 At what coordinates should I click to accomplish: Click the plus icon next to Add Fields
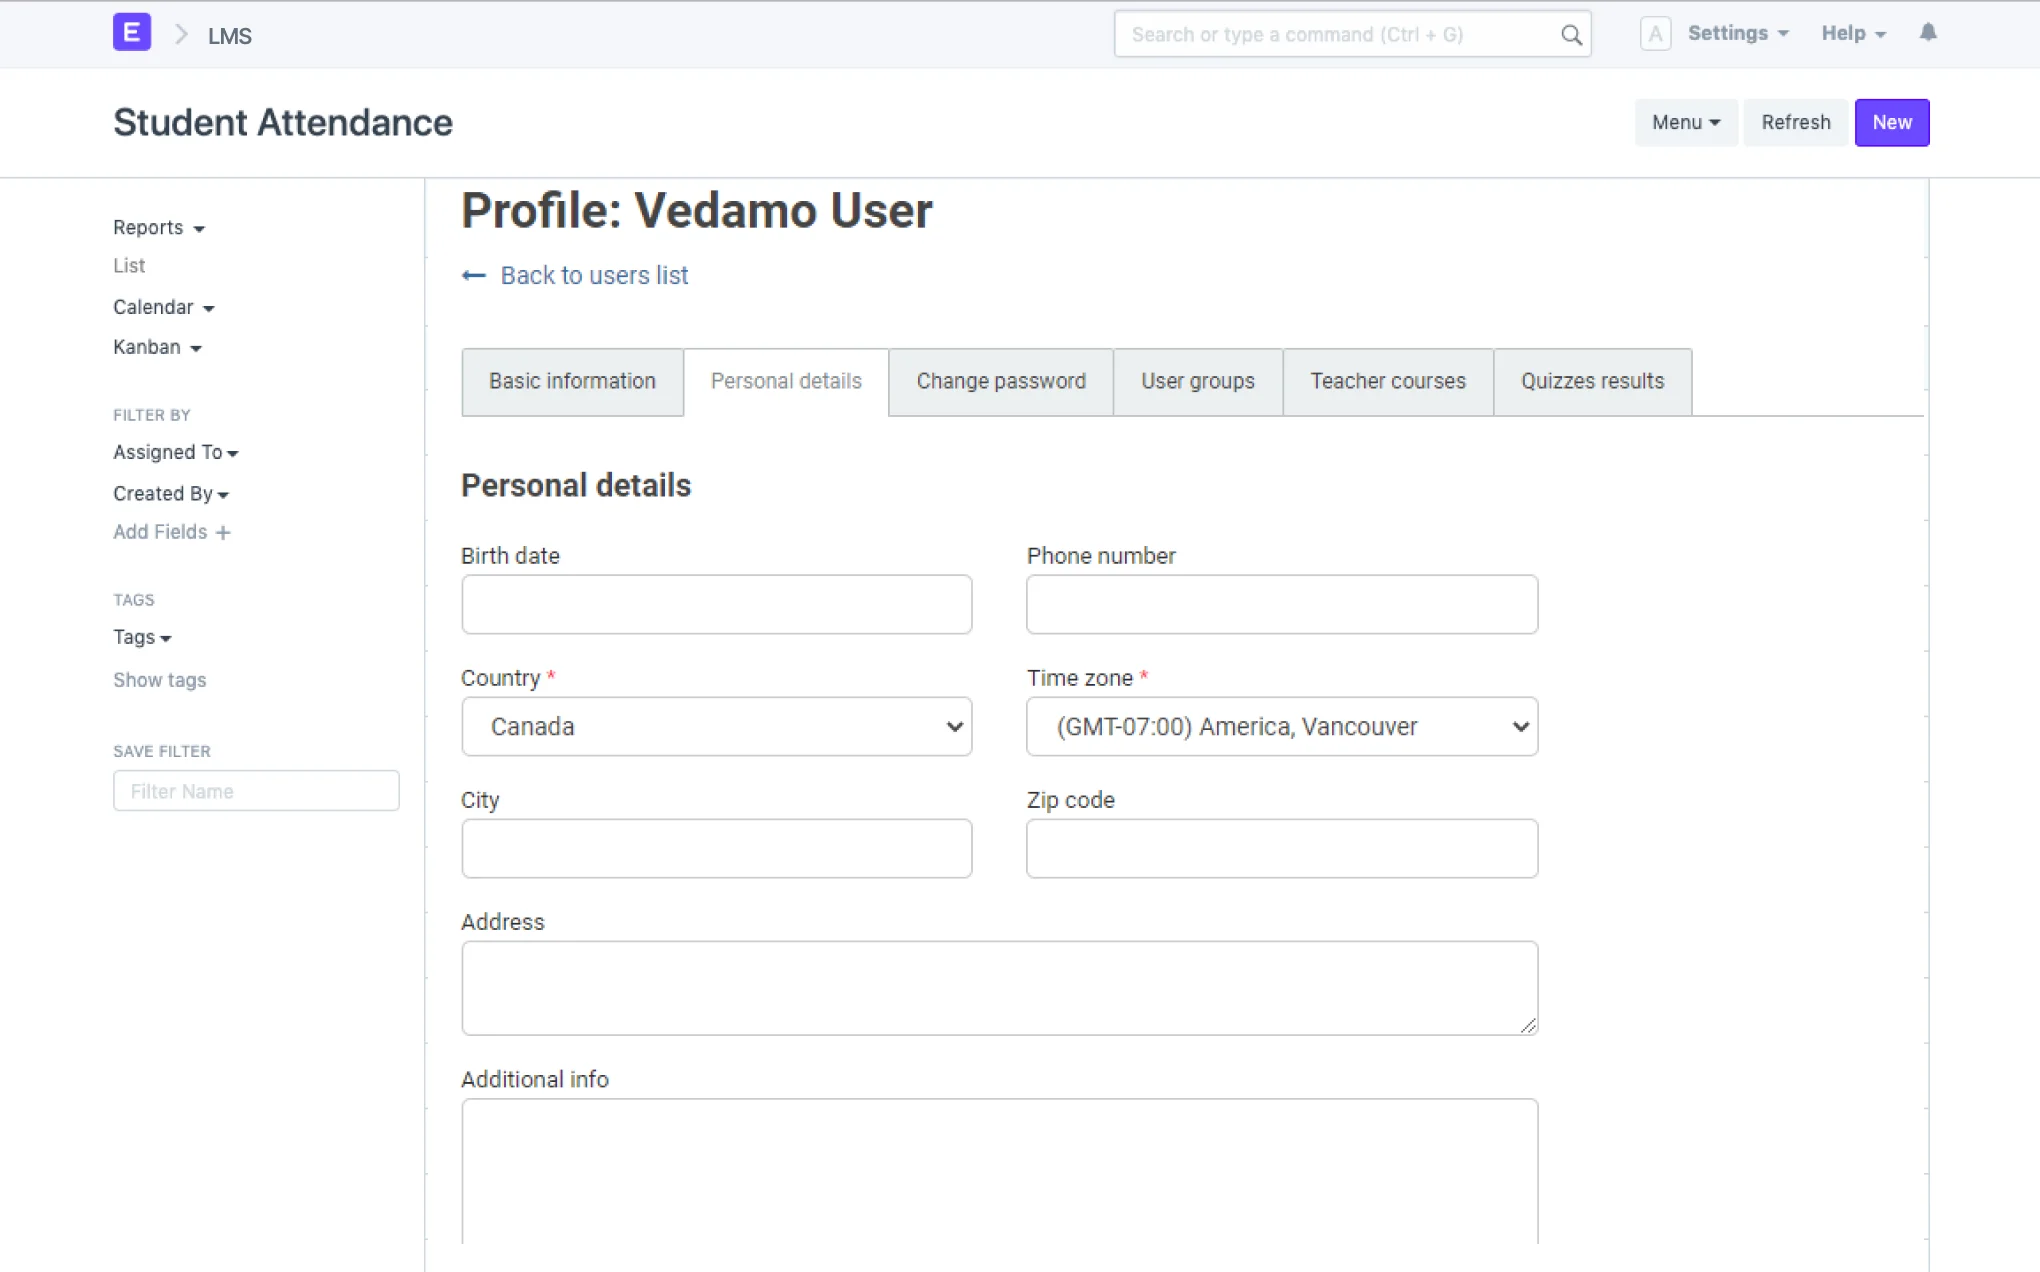(x=222, y=532)
